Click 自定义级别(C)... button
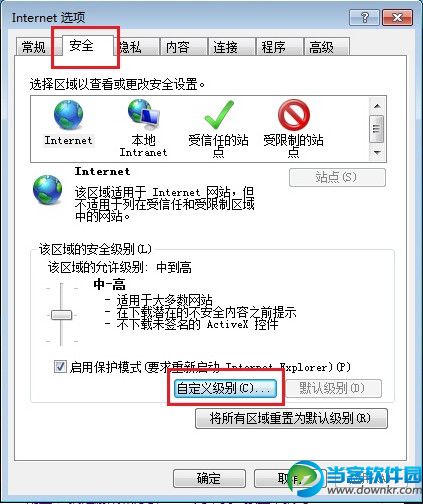The image size is (423, 504). 225,388
